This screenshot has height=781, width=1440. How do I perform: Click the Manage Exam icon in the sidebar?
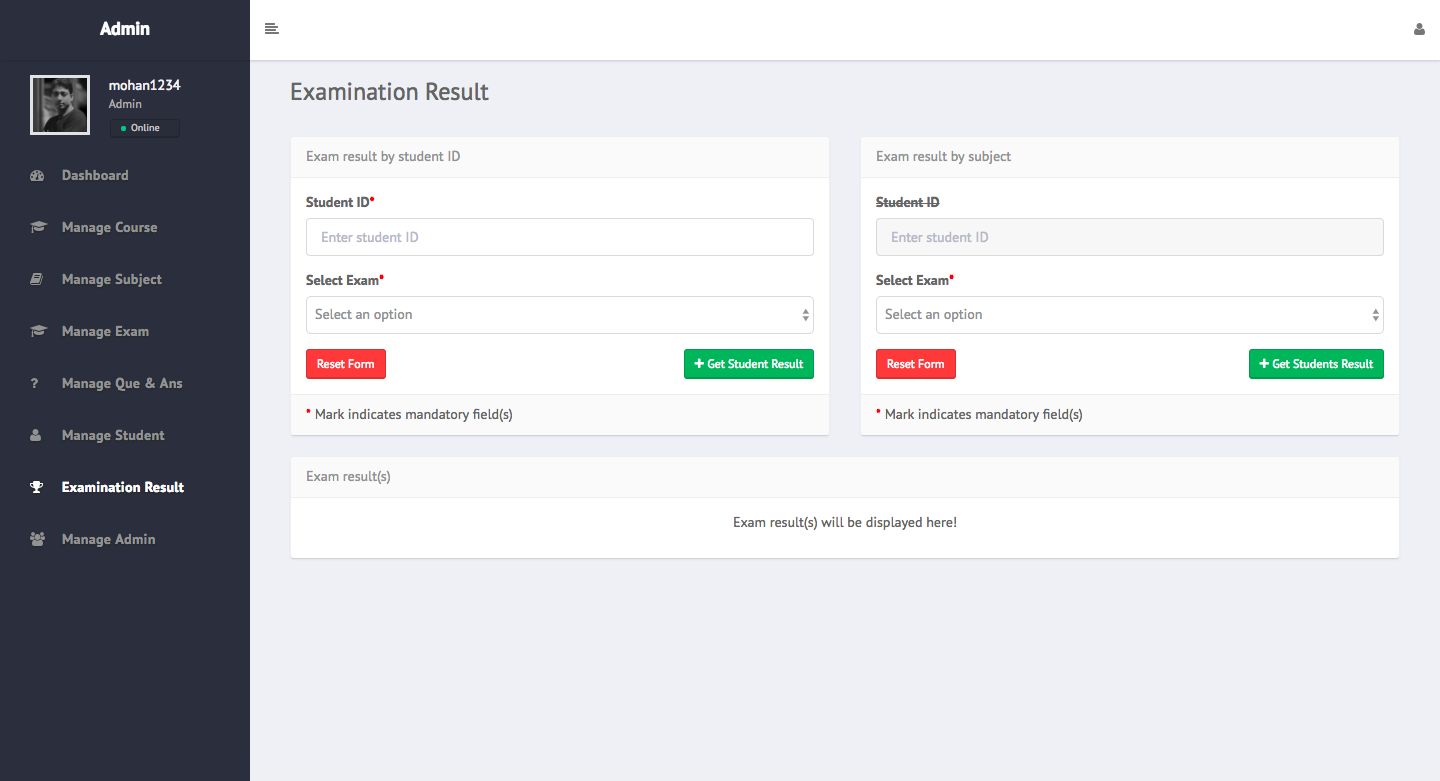coord(37,331)
